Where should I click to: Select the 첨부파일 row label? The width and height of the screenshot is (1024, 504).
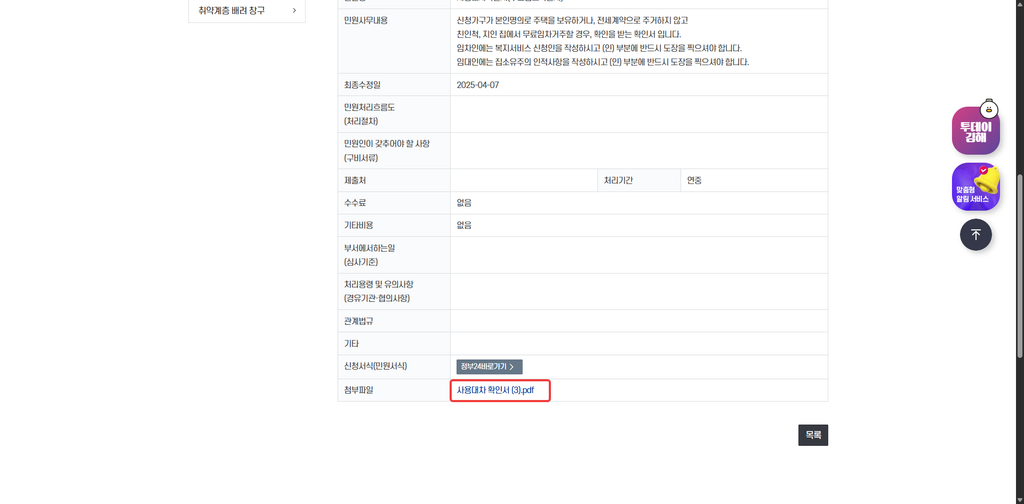[359, 390]
